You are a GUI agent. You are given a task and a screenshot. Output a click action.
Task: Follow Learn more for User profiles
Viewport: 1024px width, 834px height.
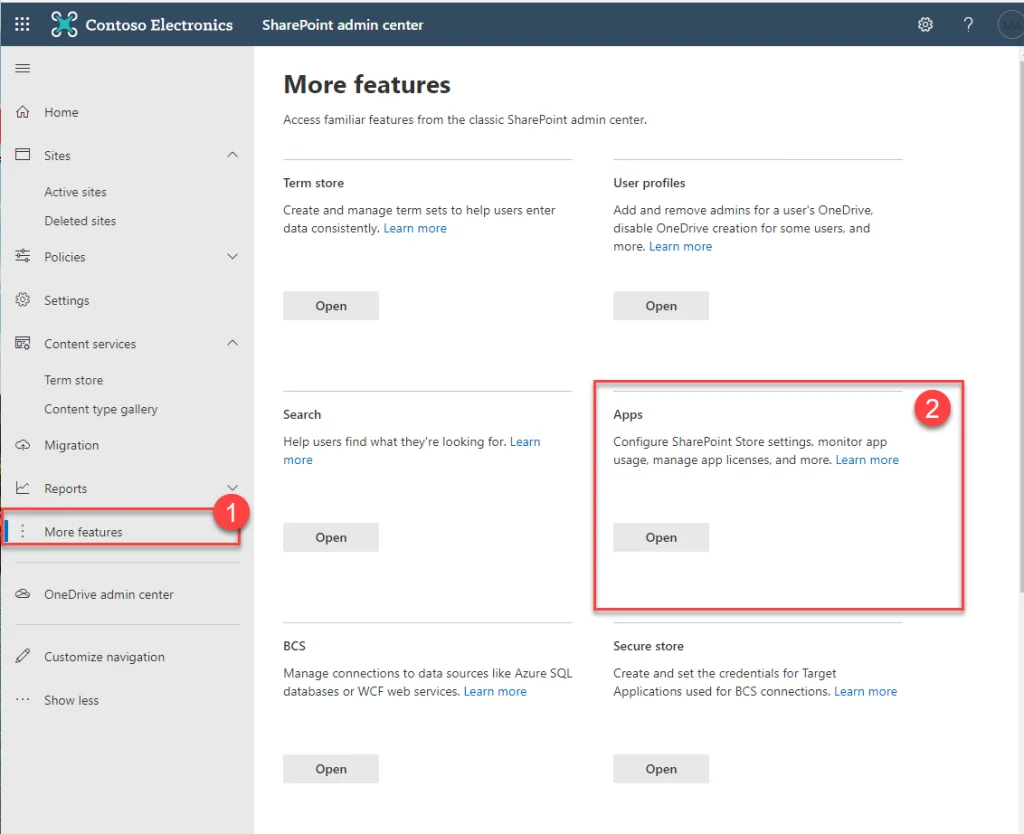680,246
